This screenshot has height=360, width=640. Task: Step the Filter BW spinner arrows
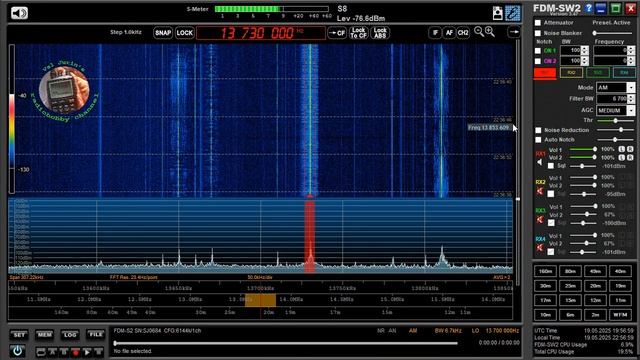coord(631,99)
